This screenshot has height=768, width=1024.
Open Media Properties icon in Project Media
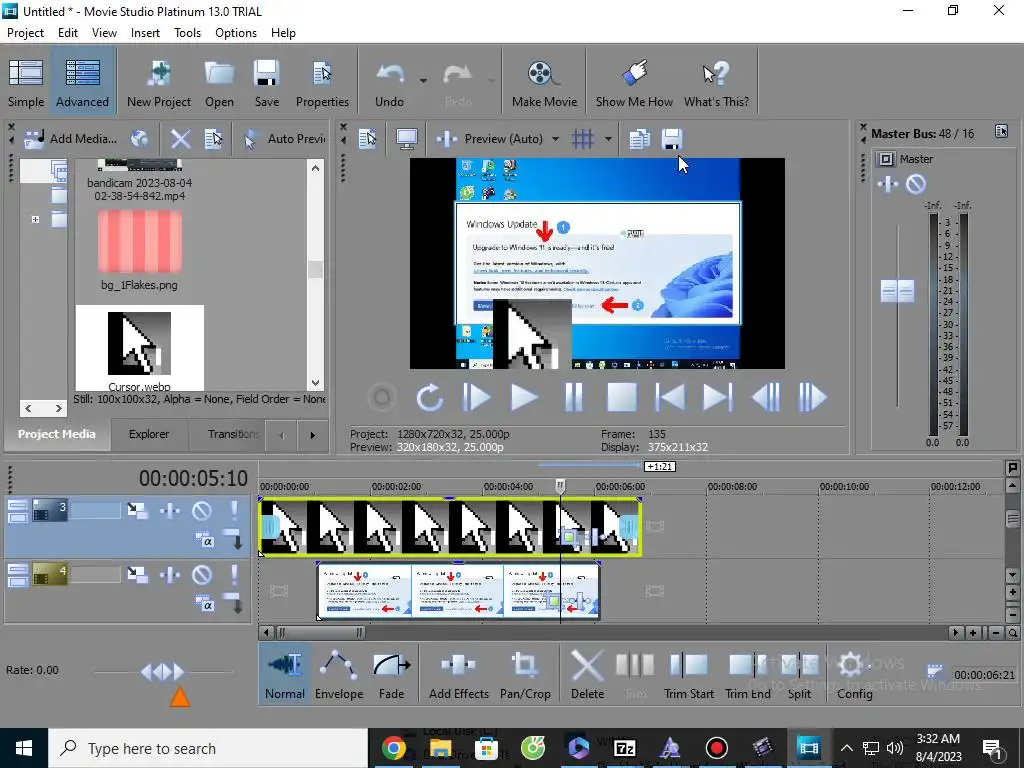[214, 138]
